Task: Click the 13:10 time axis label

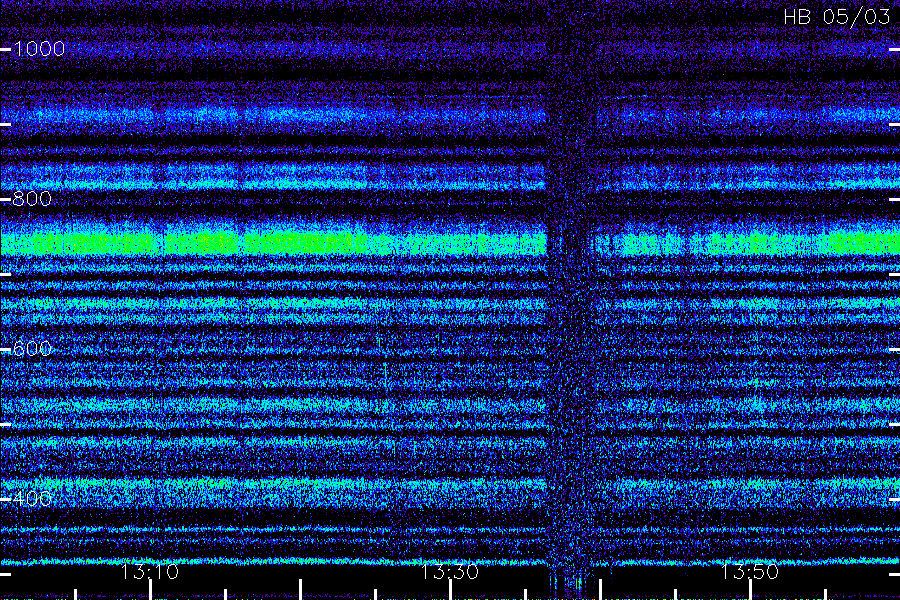Action: [x=150, y=572]
